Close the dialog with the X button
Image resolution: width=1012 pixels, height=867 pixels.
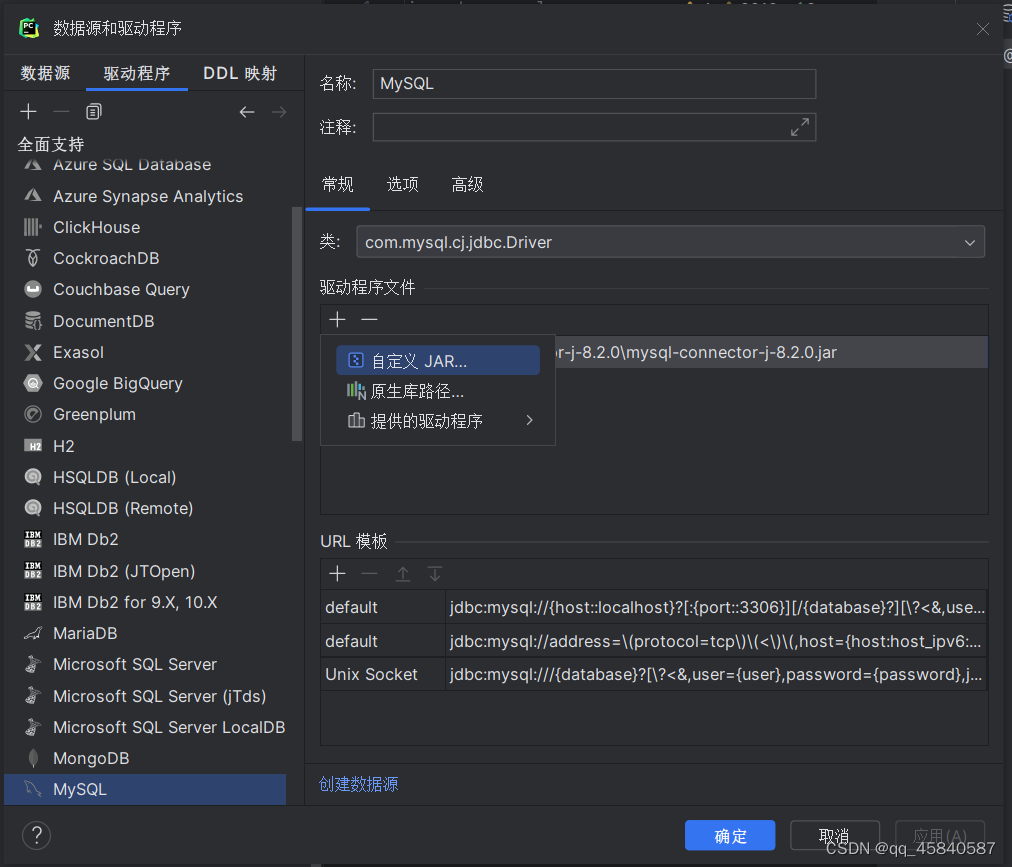[x=982, y=29]
